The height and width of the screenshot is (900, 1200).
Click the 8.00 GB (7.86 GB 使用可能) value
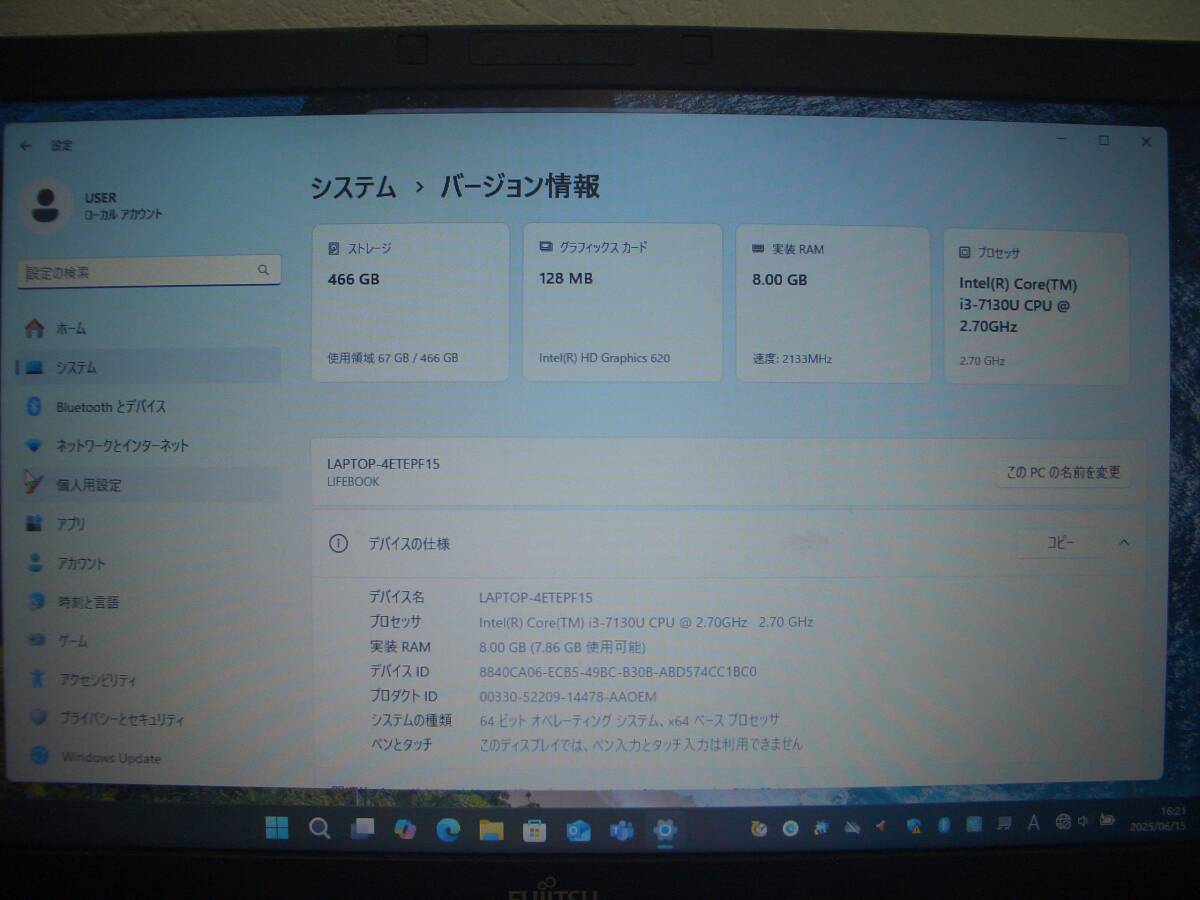[562, 647]
